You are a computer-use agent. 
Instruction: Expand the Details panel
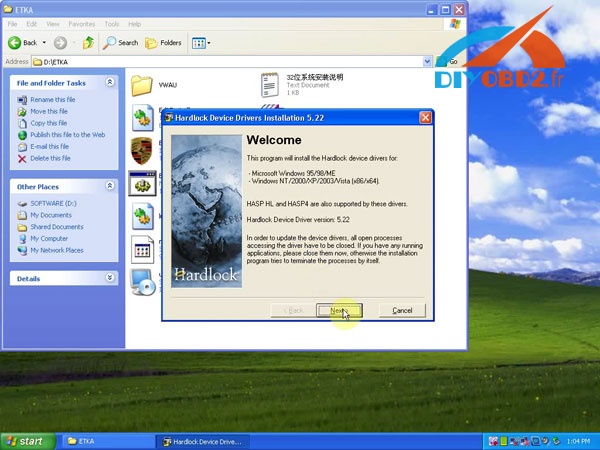(110, 278)
